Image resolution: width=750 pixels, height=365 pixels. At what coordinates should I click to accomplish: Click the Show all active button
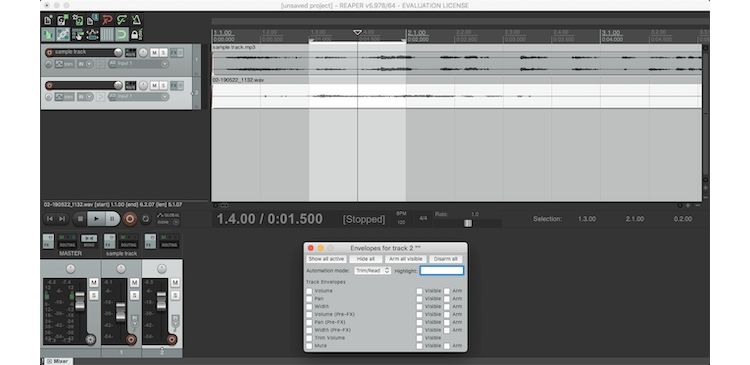[x=326, y=259]
